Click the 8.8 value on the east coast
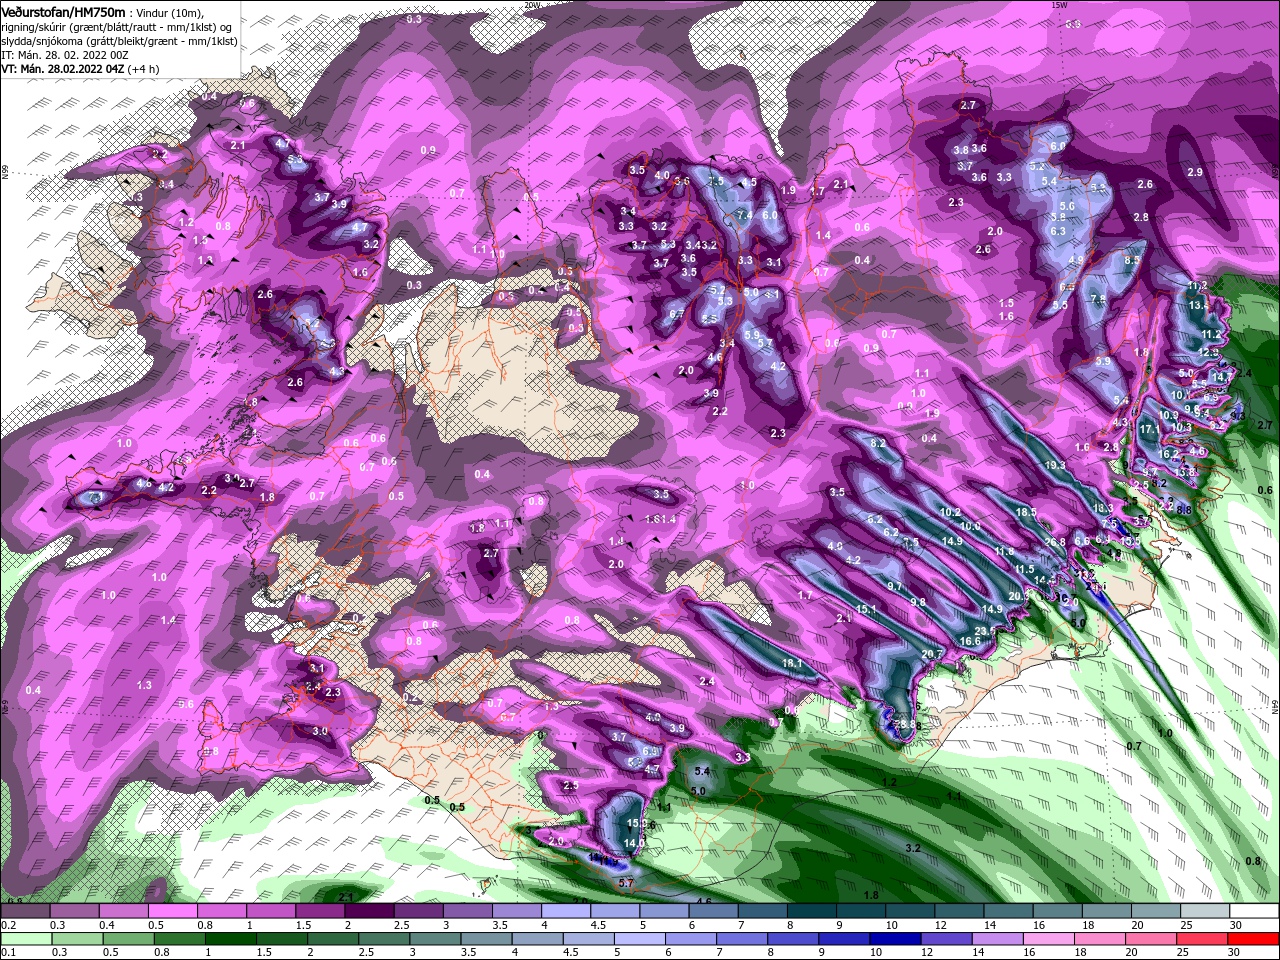Viewport: 1280px width, 960px height. tap(1185, 510)
